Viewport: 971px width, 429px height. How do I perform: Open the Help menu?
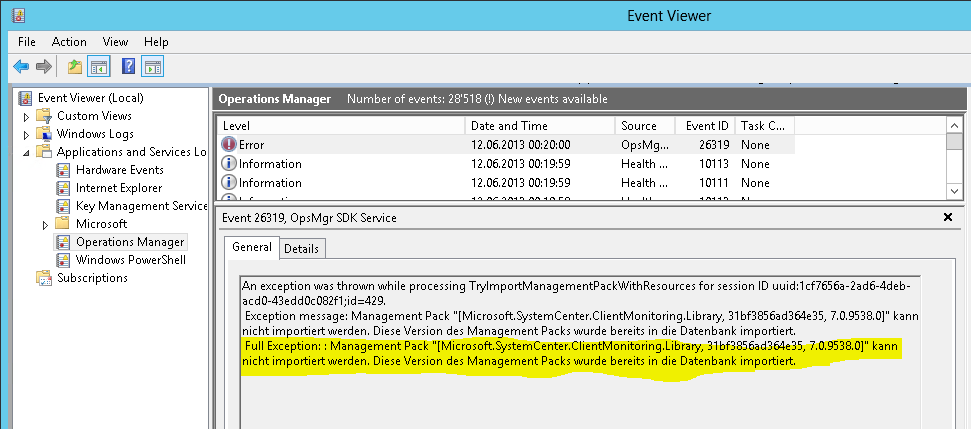156,42
